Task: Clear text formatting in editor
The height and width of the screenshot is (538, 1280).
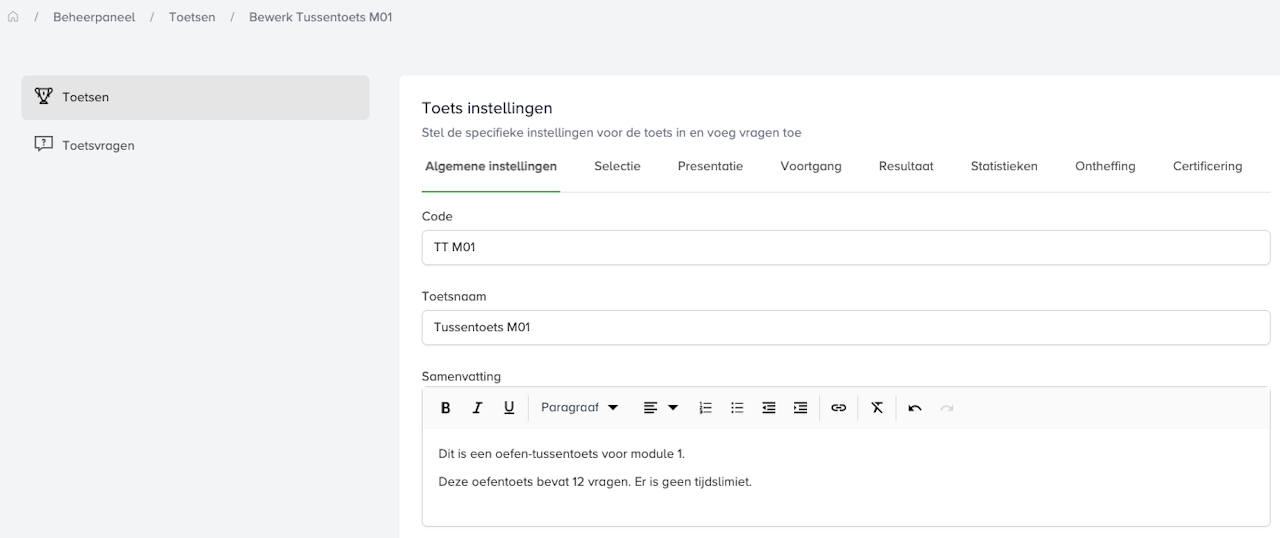Action: pos(877,408)
